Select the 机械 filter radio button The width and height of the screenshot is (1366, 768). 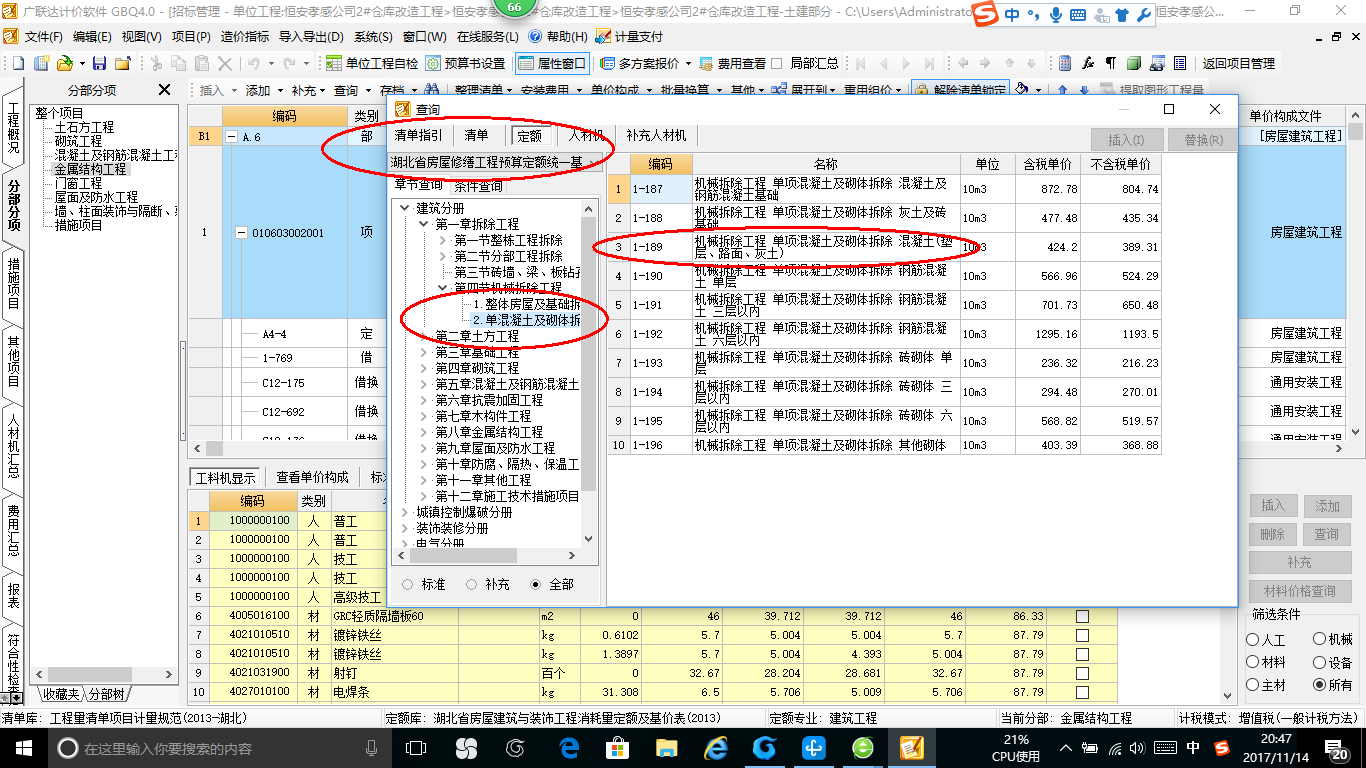tap(1320, 639)
